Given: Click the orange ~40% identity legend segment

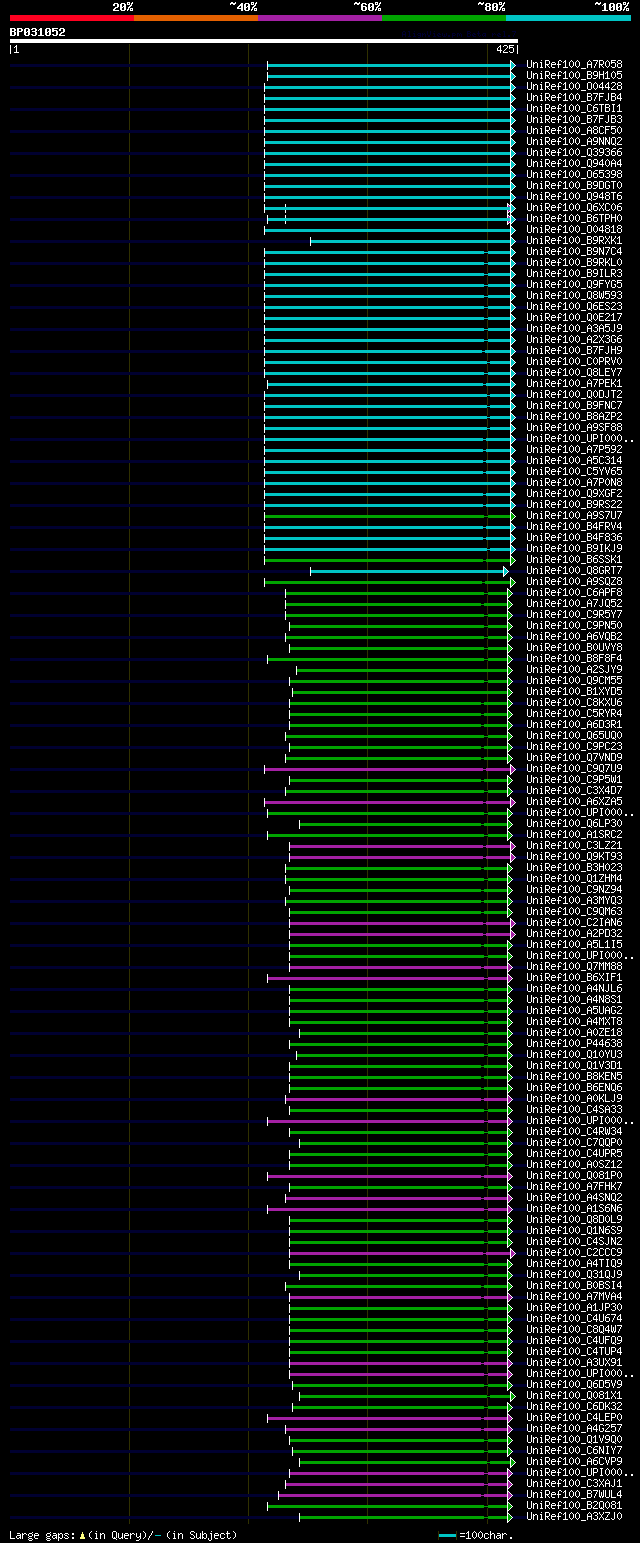Looking at the screenshot, I should coord(195,18).
